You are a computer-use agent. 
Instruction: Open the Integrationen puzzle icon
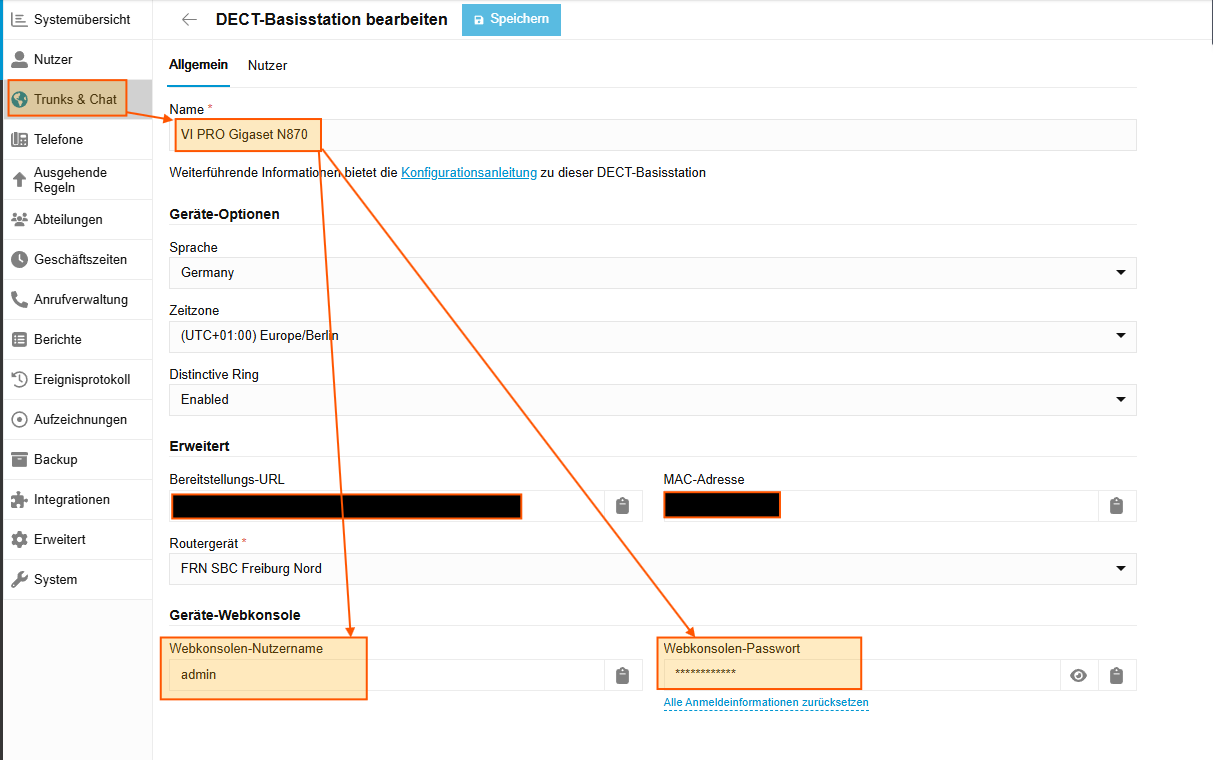pos(19,500)
